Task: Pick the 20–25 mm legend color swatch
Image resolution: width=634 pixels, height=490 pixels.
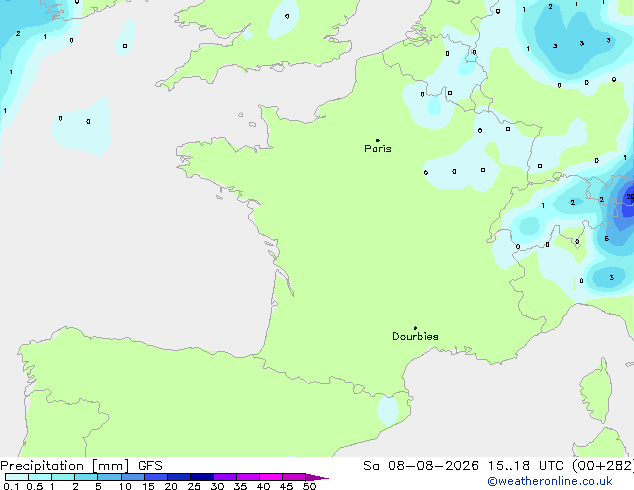Action: click(x=179, y=477)
